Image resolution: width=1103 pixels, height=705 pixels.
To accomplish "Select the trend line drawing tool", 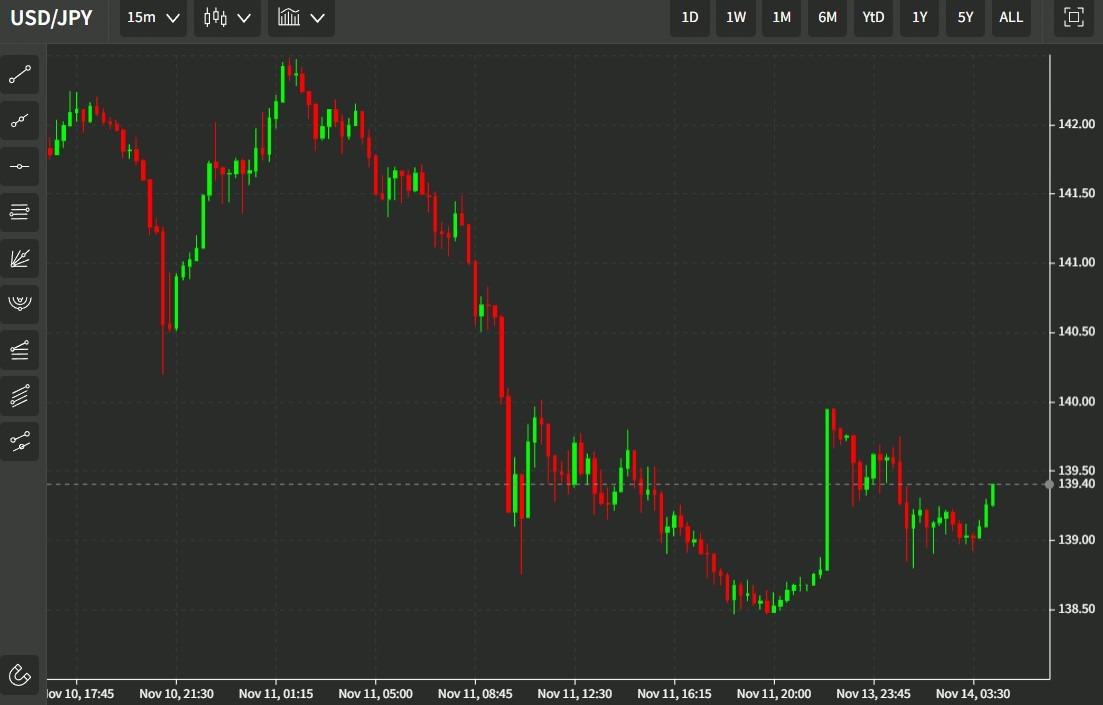I will 20,75.
